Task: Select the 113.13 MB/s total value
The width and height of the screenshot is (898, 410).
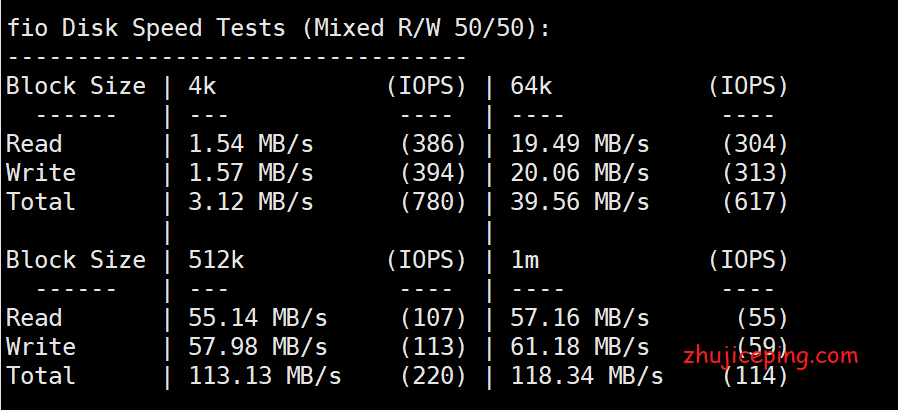Action: tap(265, 376)
